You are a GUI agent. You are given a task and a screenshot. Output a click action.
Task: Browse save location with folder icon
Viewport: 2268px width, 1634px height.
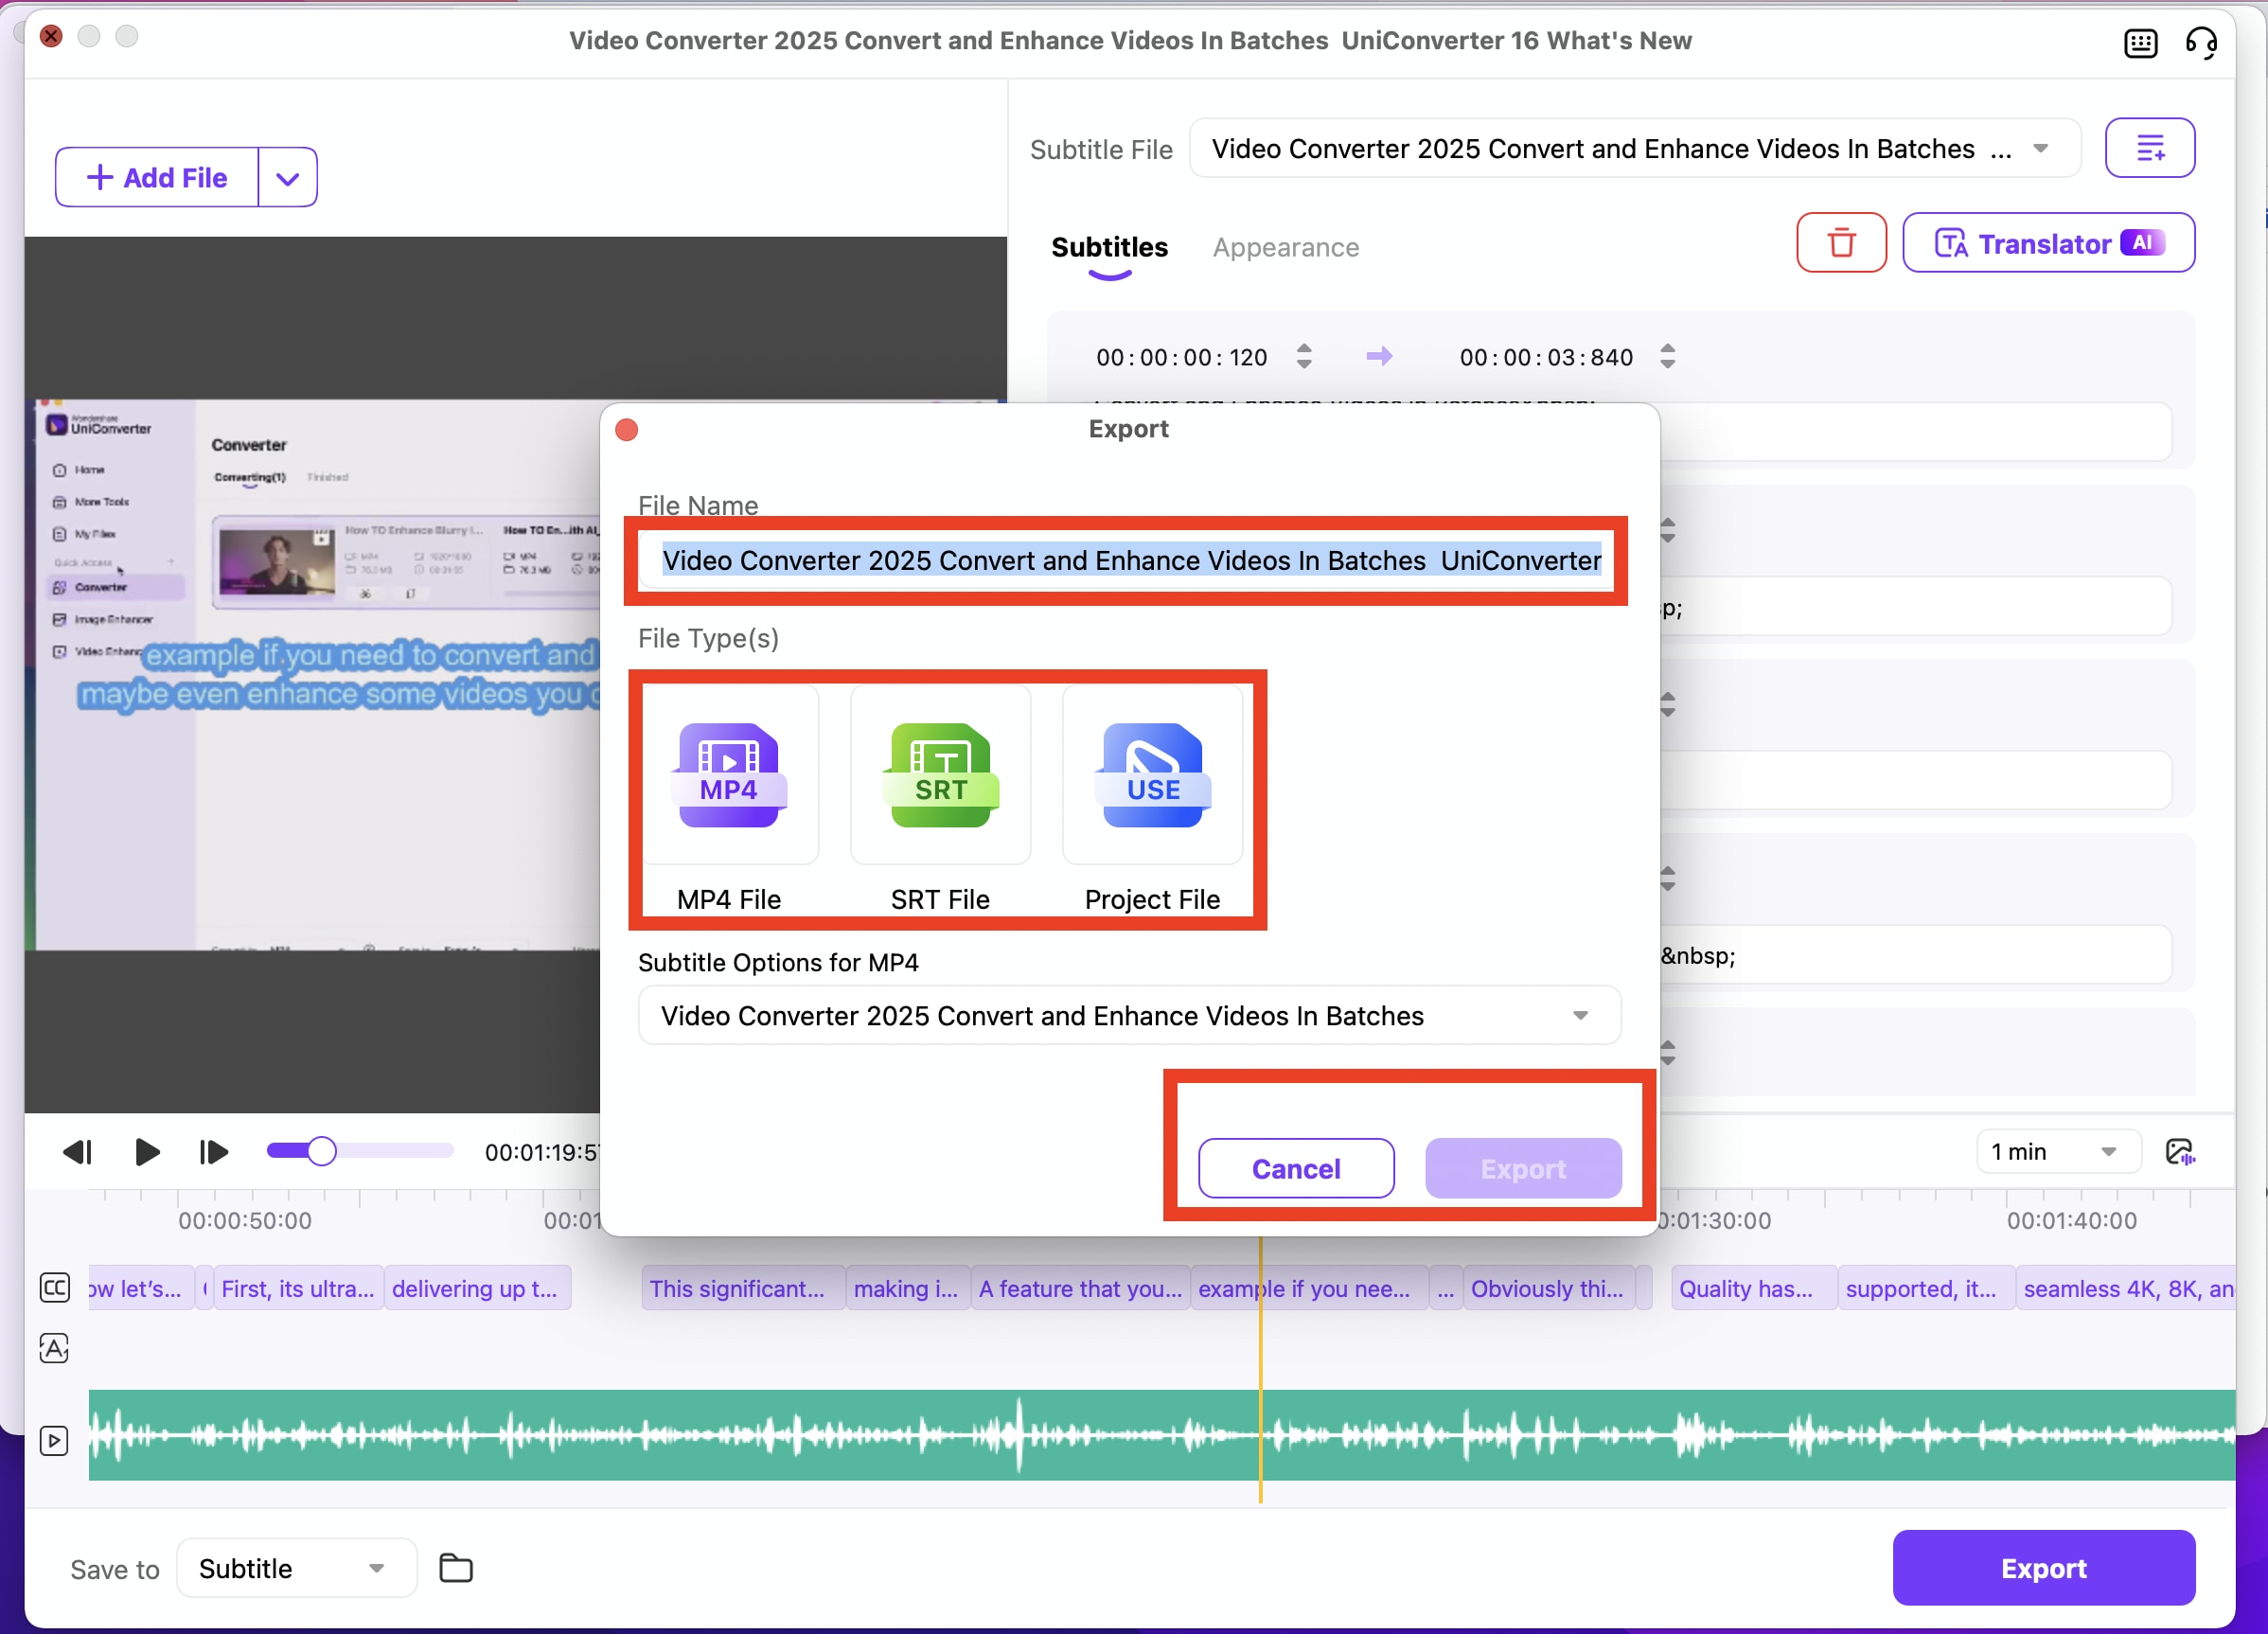[456, 1567]
